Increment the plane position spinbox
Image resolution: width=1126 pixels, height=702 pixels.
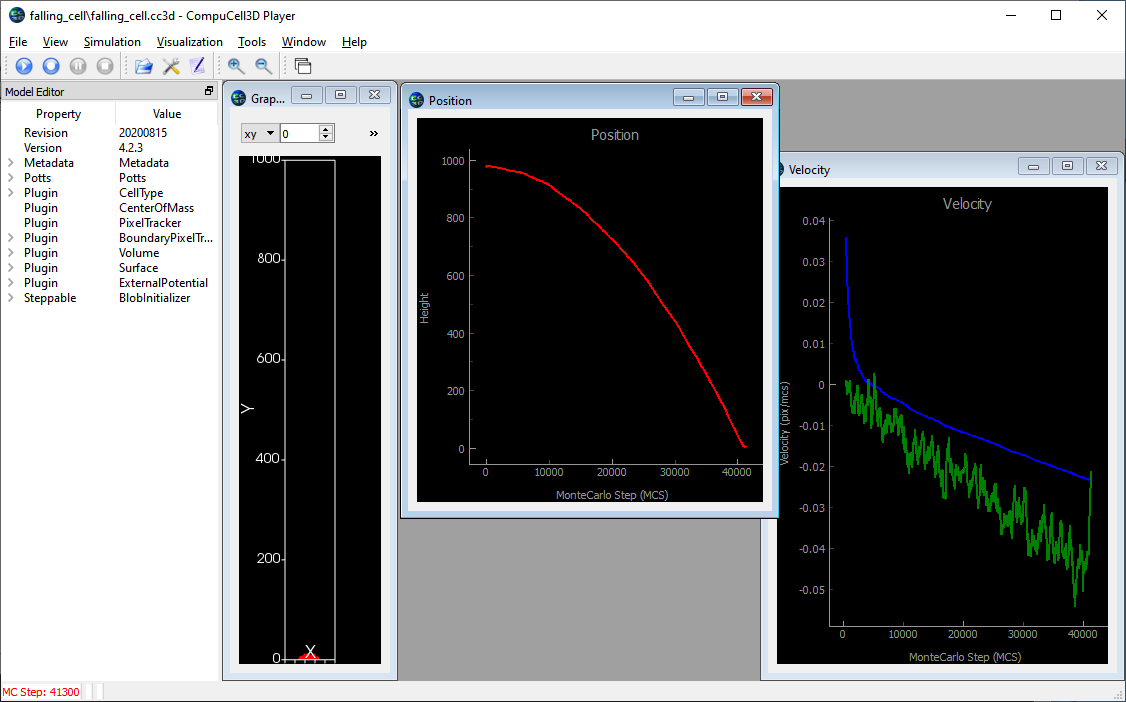point(326,129)
